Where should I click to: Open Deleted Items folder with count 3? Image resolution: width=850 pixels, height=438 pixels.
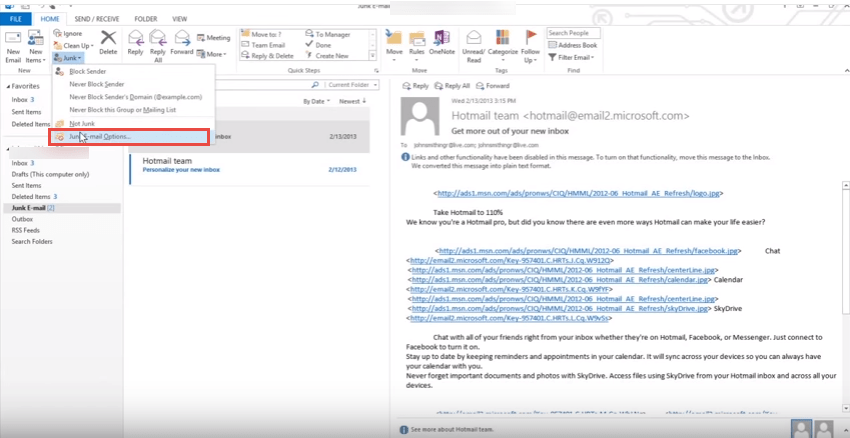pos(35,197)
